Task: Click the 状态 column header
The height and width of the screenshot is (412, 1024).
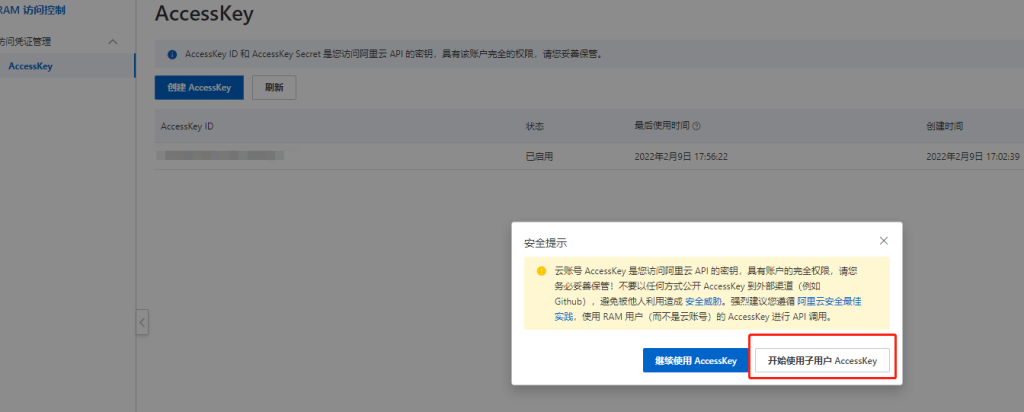Action: click(x=534, y=126)
